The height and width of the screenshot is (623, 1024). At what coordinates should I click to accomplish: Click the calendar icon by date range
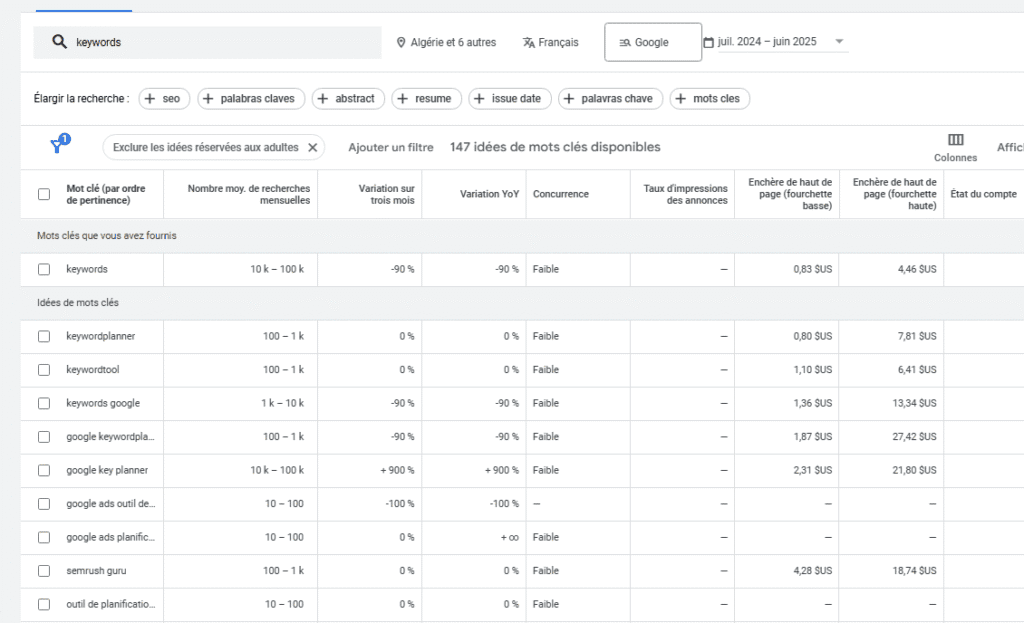(x=709, y=42)
